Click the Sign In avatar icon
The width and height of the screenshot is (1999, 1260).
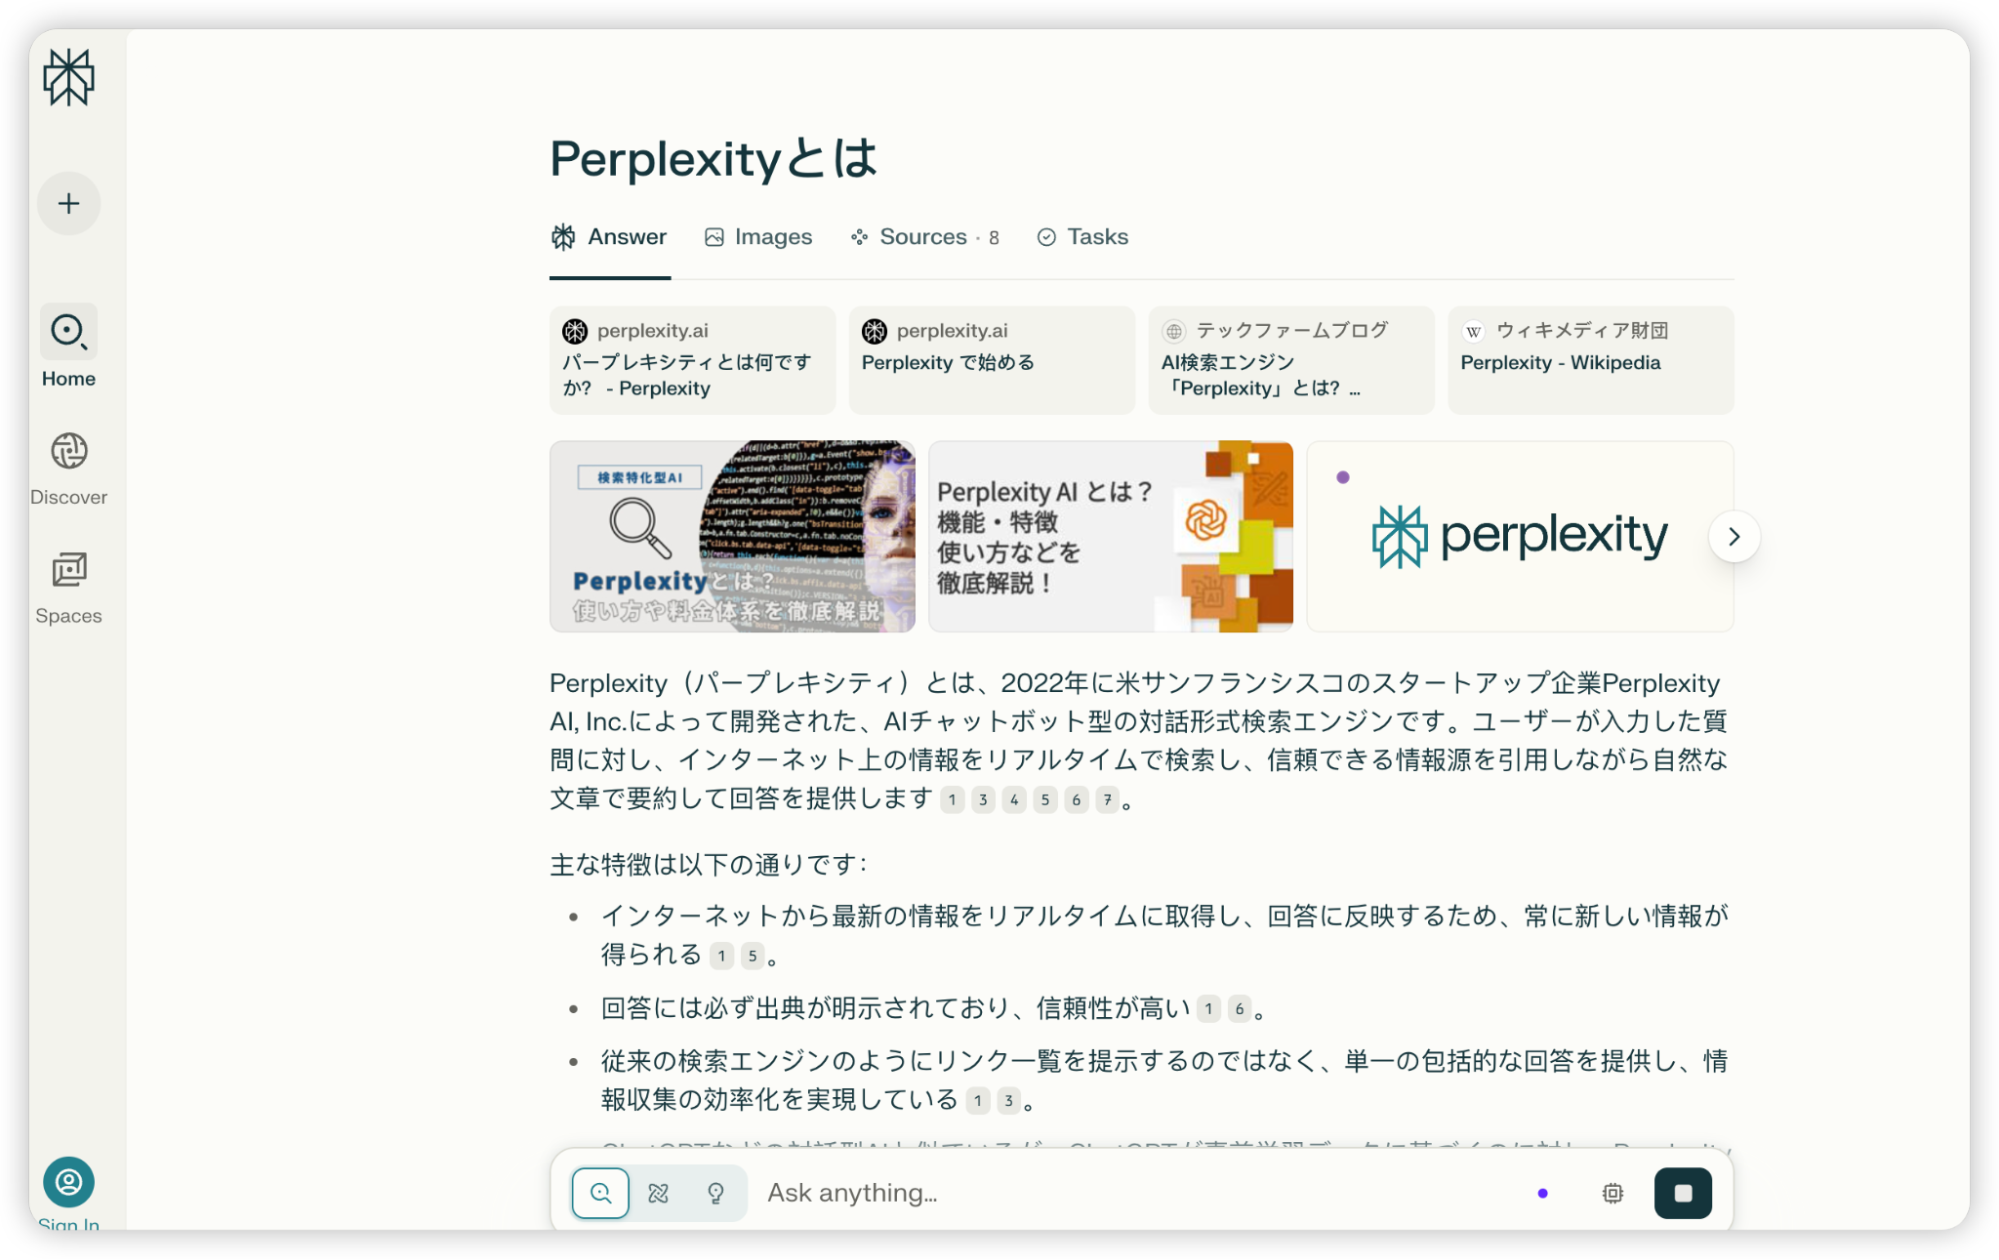coord(69,1182)
